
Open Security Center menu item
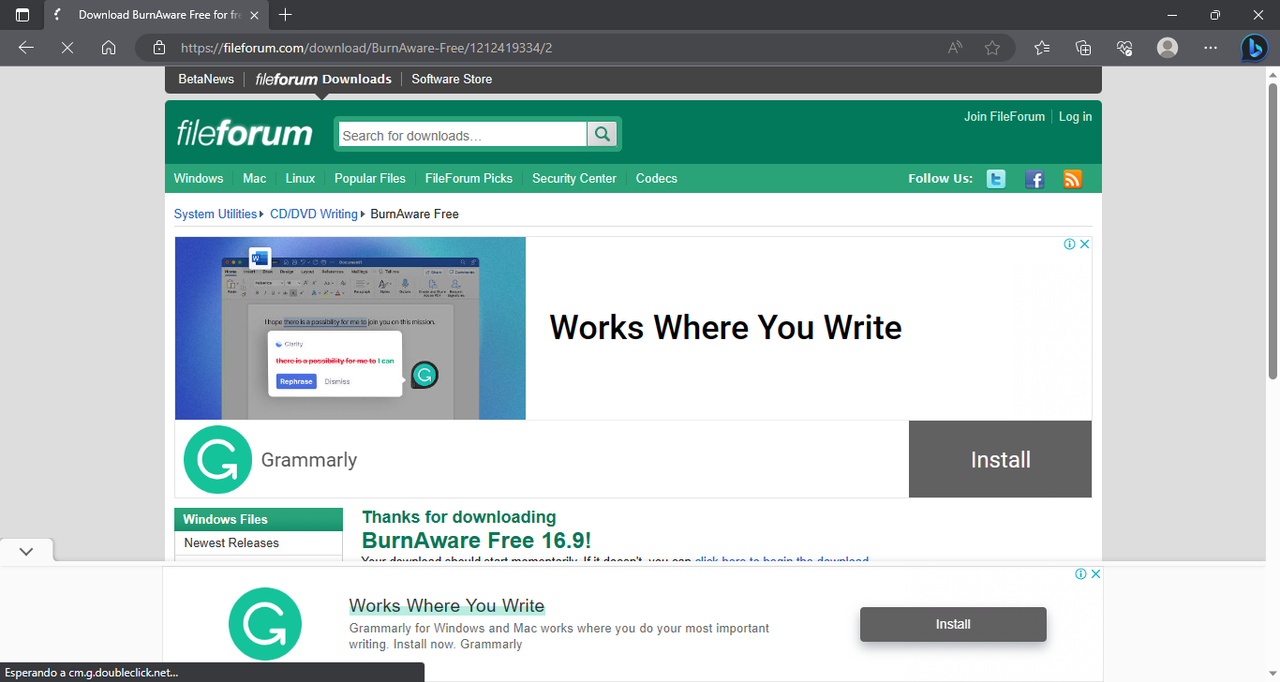pyautogui.click(x=574, y=178)
